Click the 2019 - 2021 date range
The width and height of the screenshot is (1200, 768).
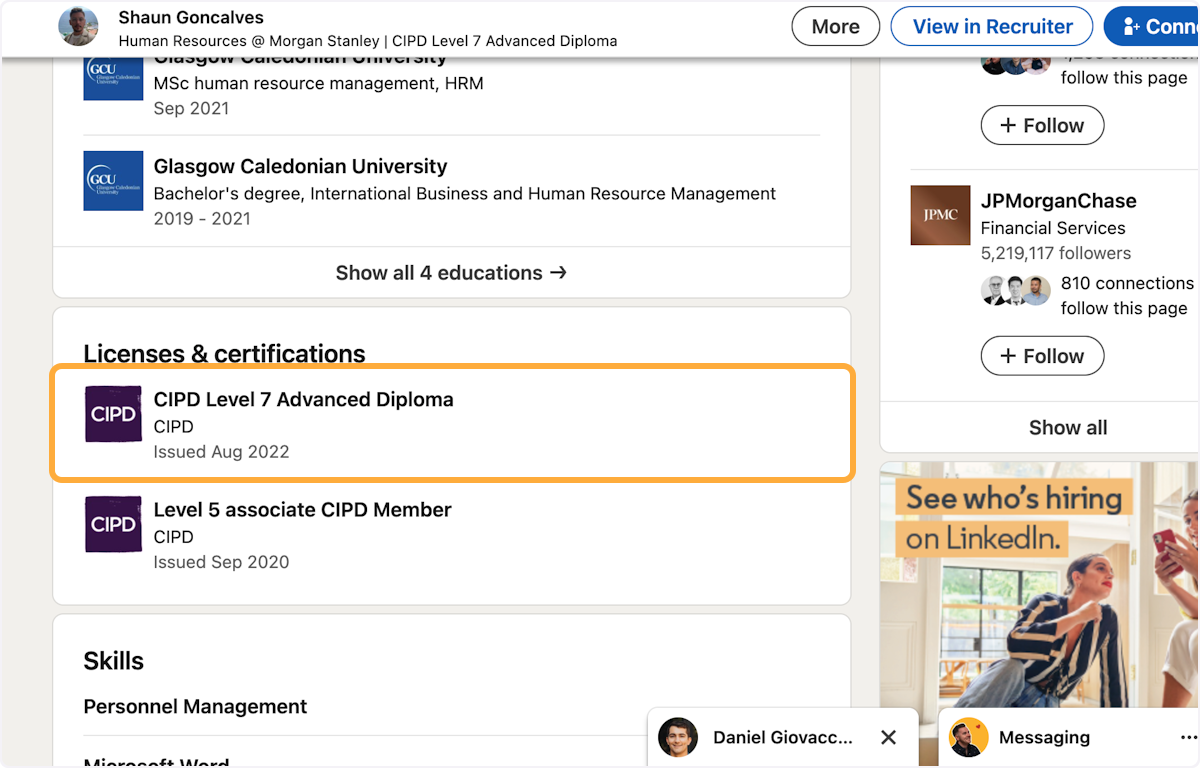[x=202, y=218]
